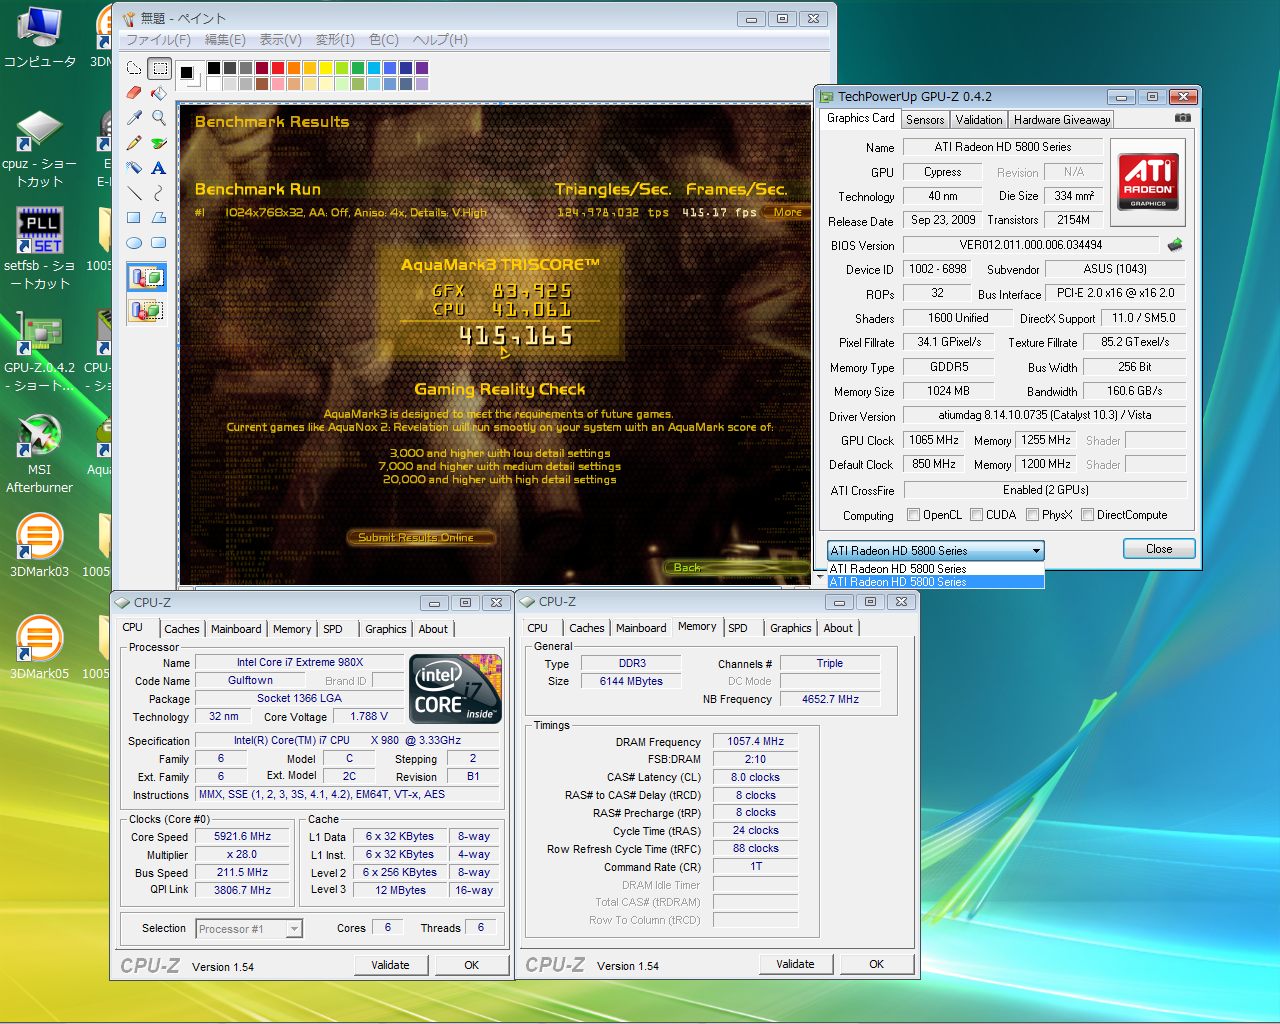
Task: Click the foreground/background color indicator in Paint
Action: [189, 75]
